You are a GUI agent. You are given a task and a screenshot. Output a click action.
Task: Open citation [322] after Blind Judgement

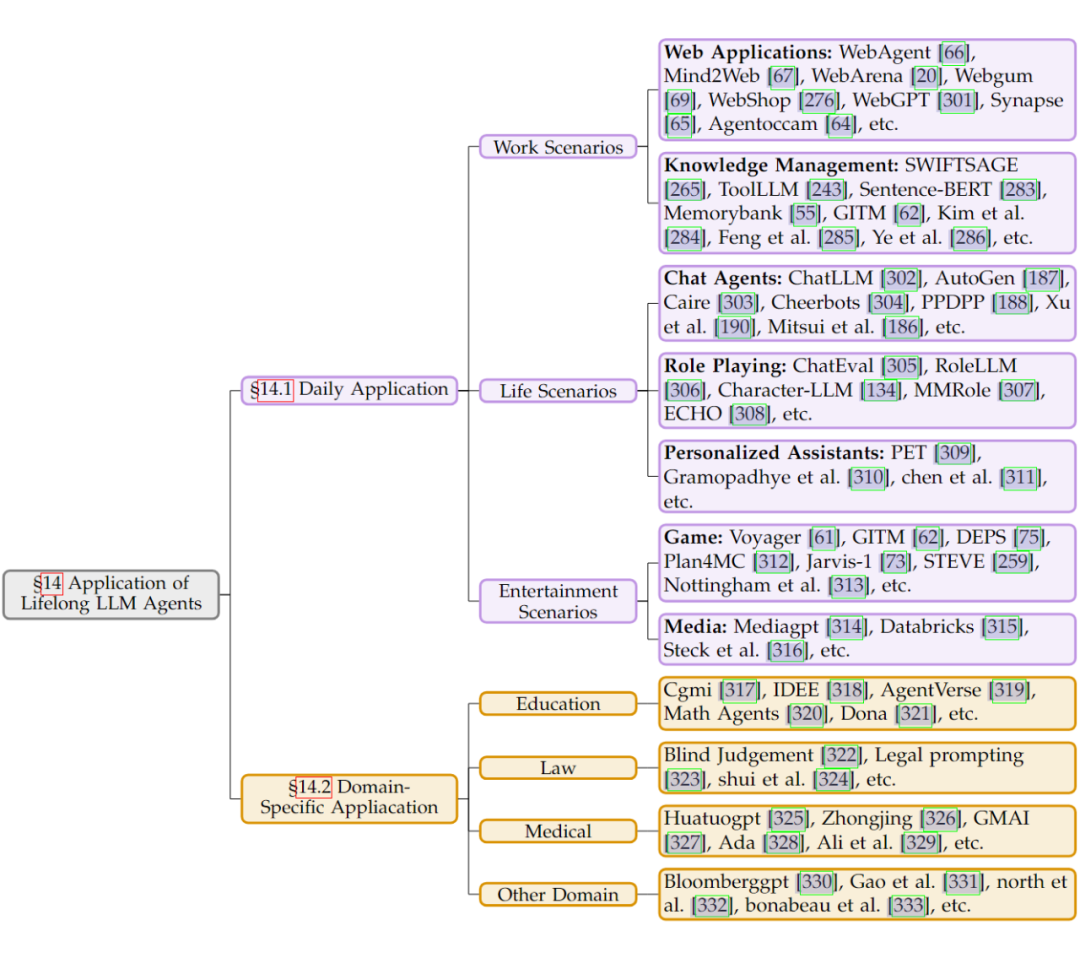click(x=841, y=756)
